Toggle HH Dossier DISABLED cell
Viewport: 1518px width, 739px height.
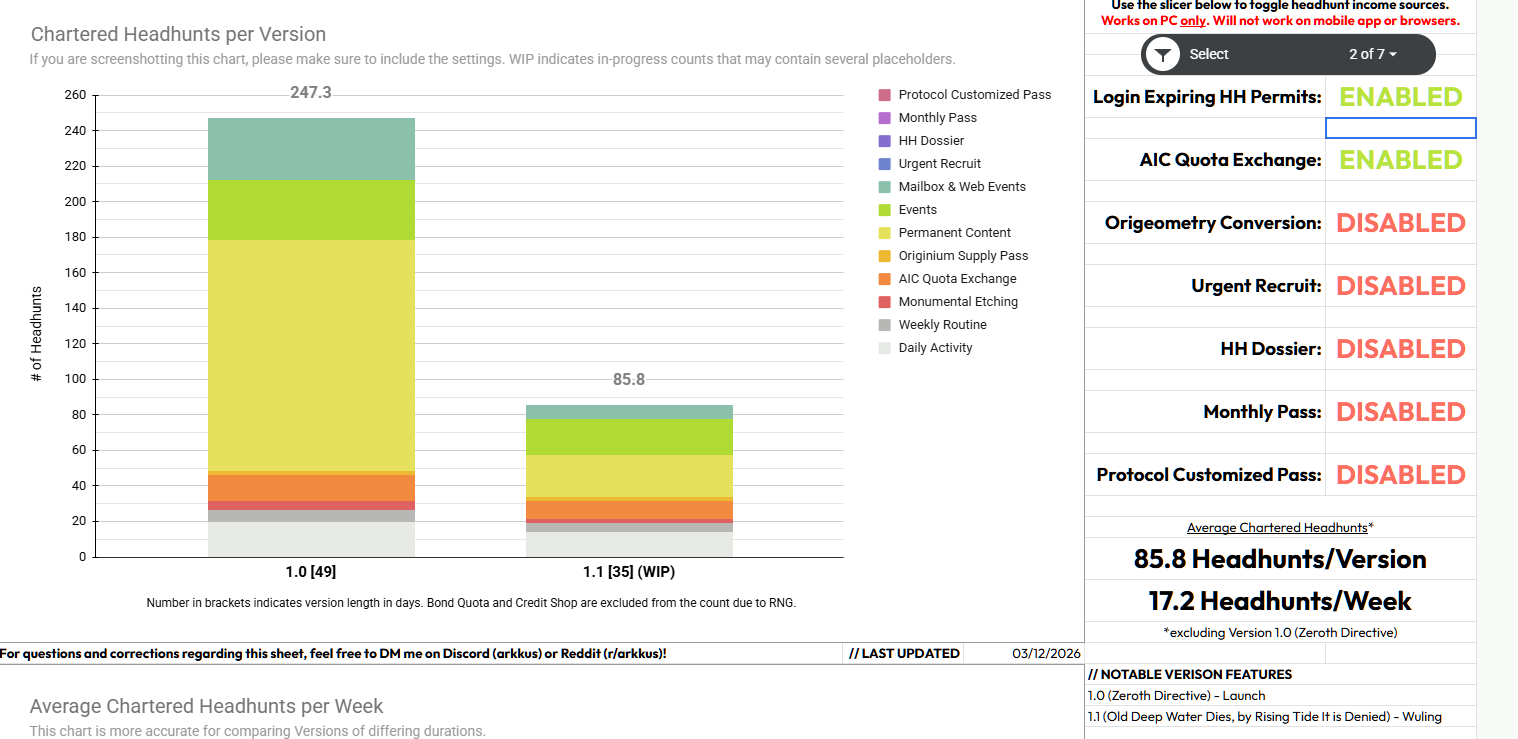tap(1400, 349)
